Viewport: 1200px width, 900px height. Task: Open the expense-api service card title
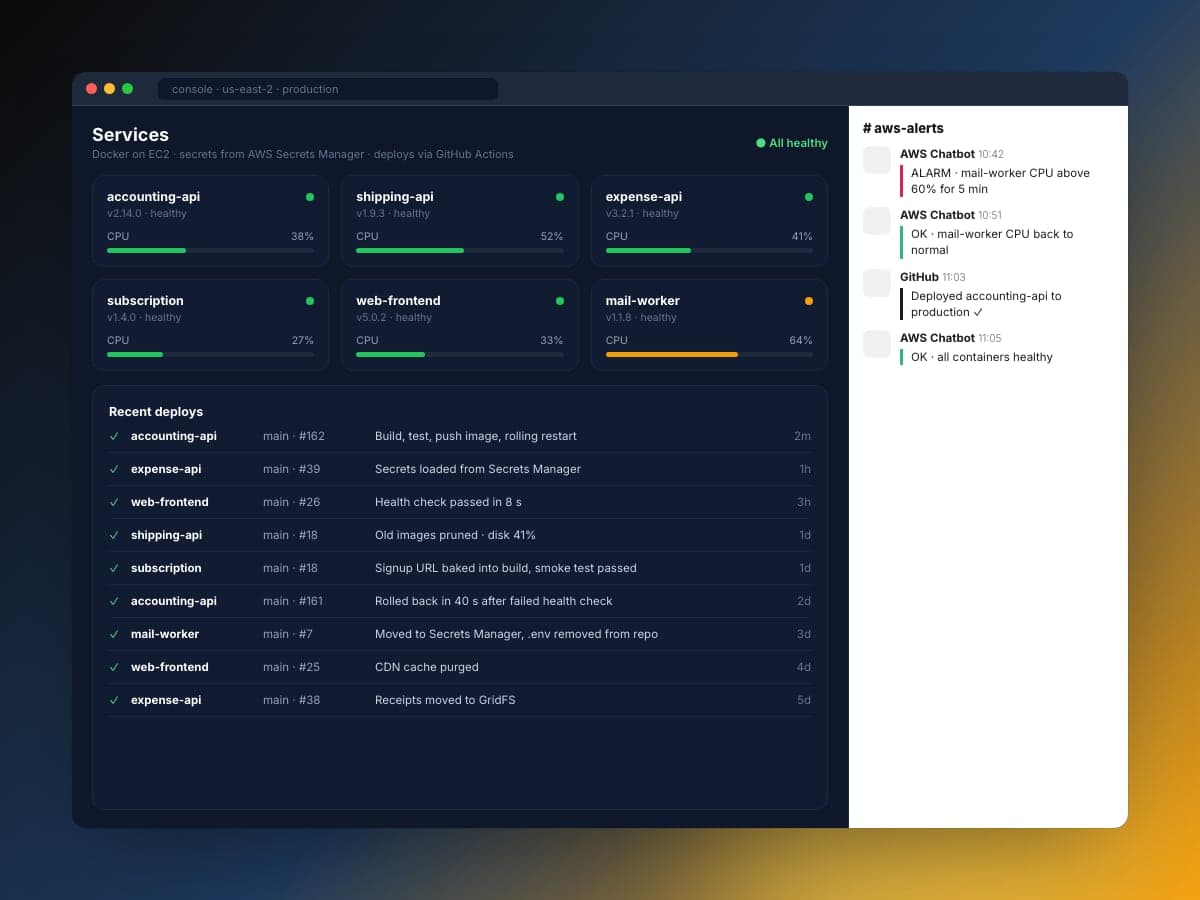click(644, 197)
